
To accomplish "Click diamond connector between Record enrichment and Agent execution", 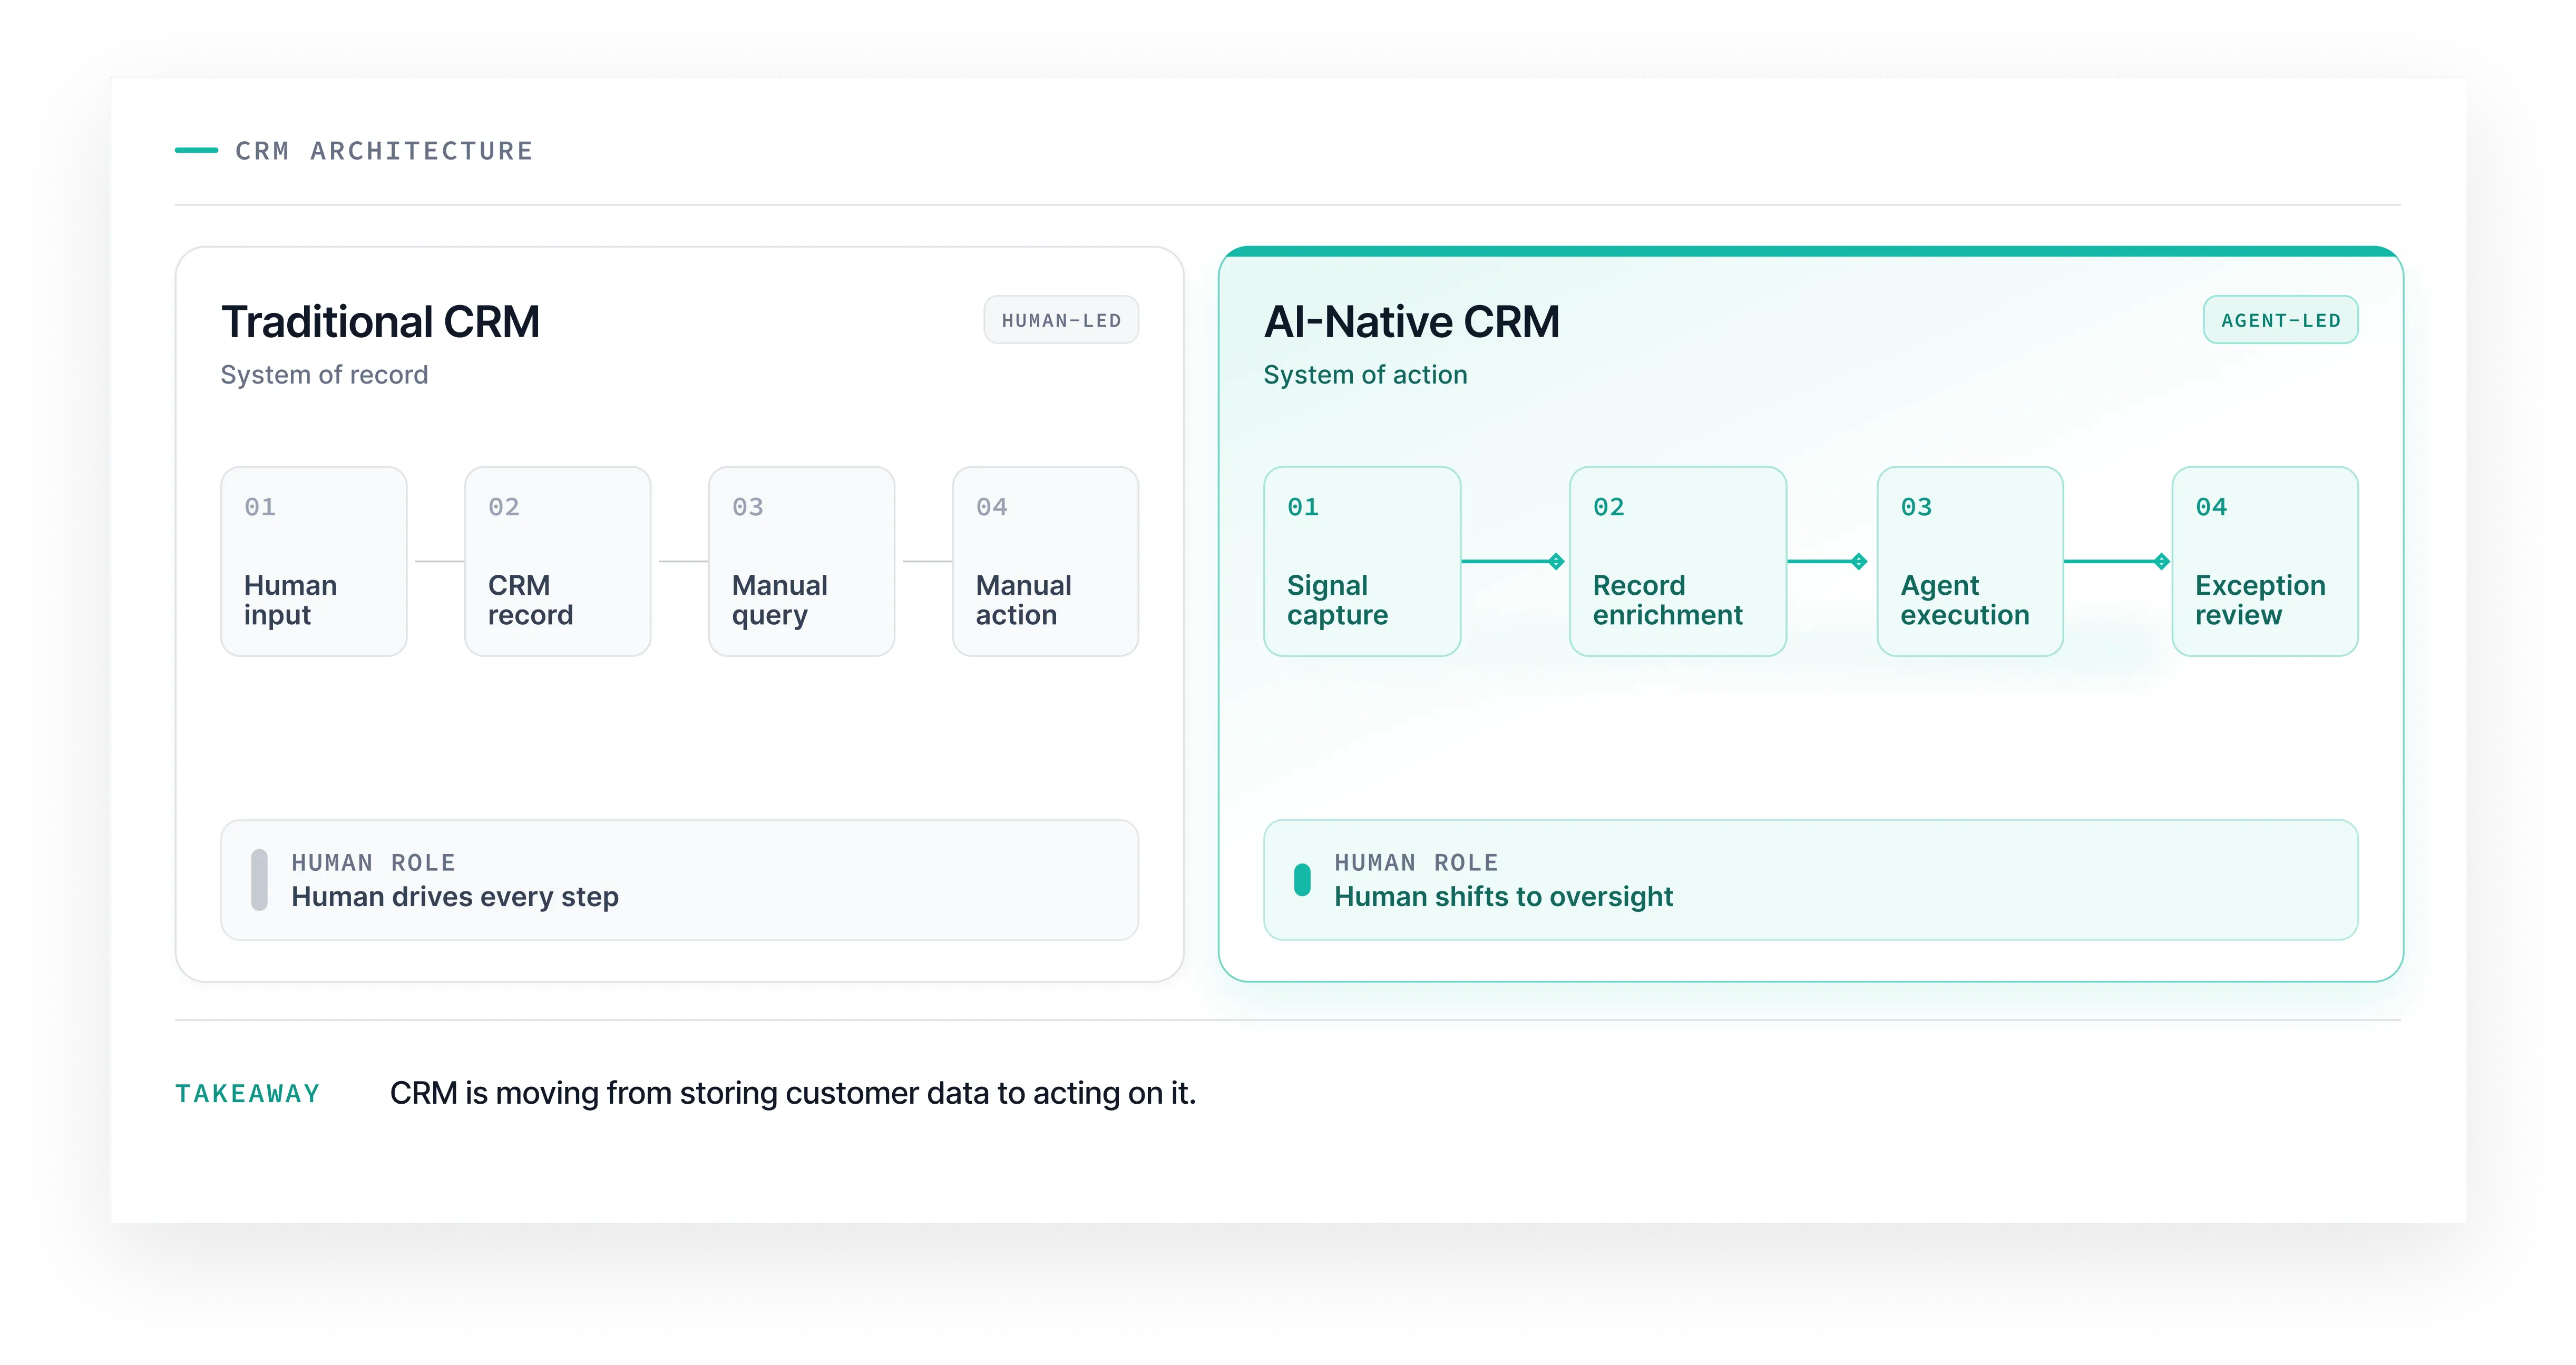I will pos(1859,561).
